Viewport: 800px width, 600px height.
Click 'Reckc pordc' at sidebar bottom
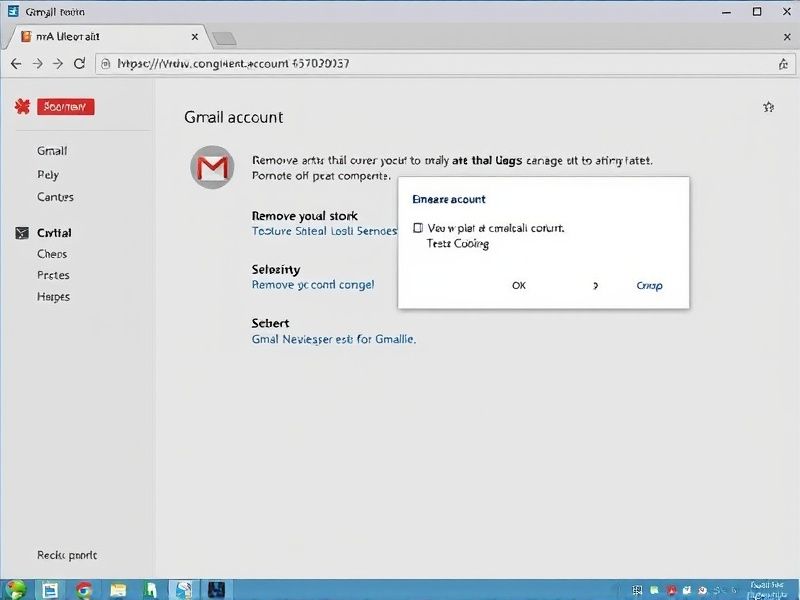[x=67, y=555]
